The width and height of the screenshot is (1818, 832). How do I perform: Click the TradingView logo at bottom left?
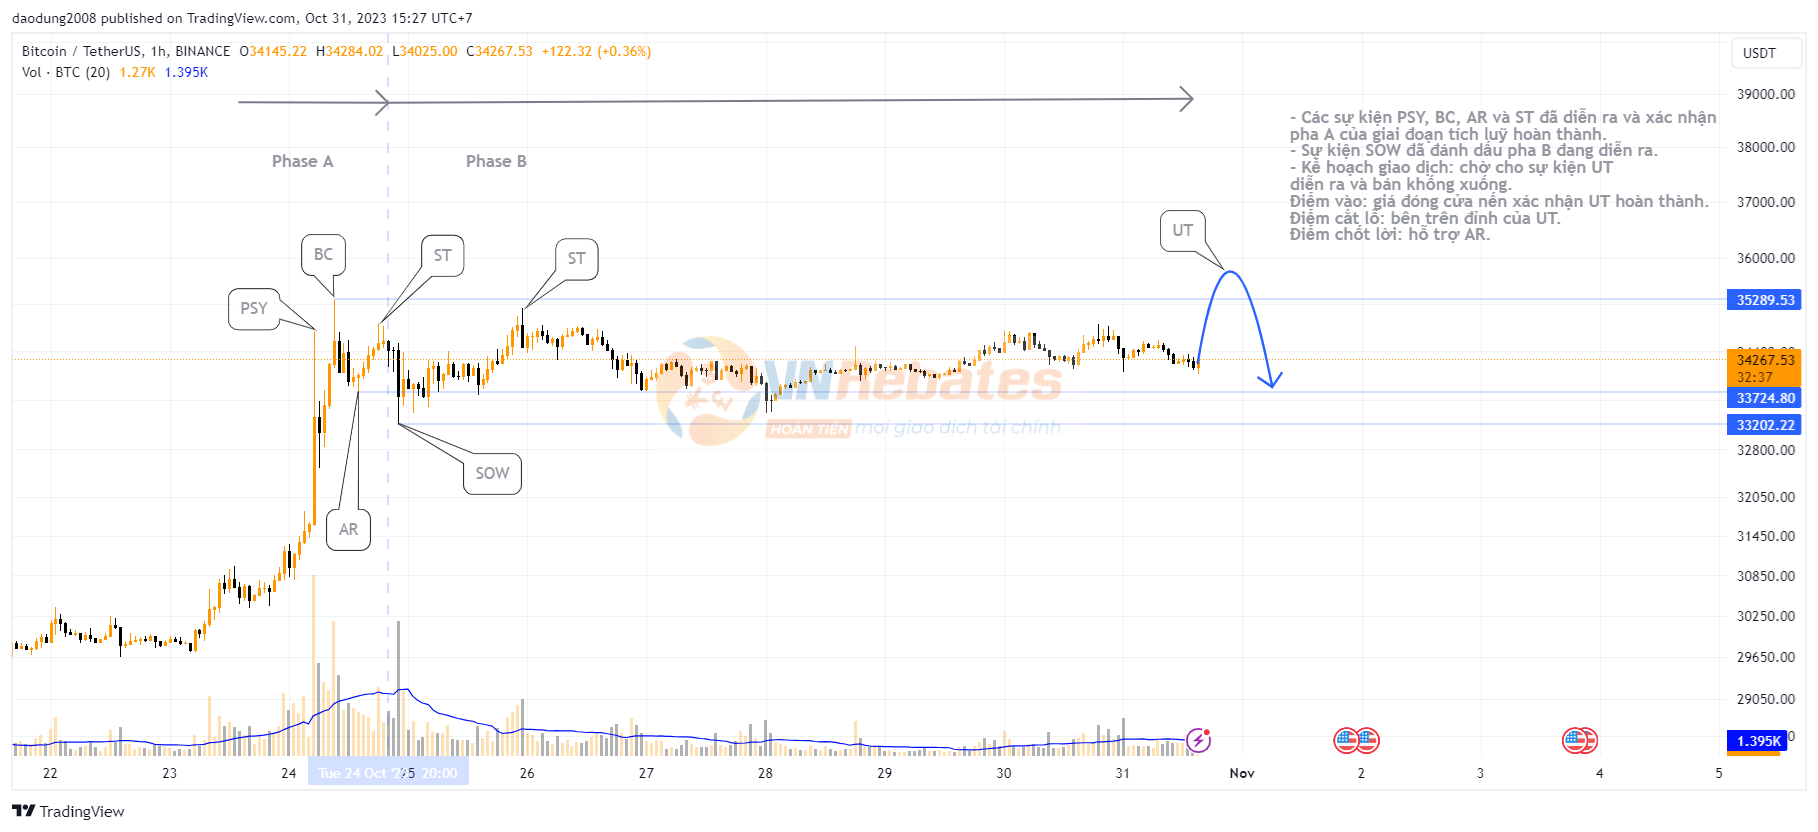[68, 811]
